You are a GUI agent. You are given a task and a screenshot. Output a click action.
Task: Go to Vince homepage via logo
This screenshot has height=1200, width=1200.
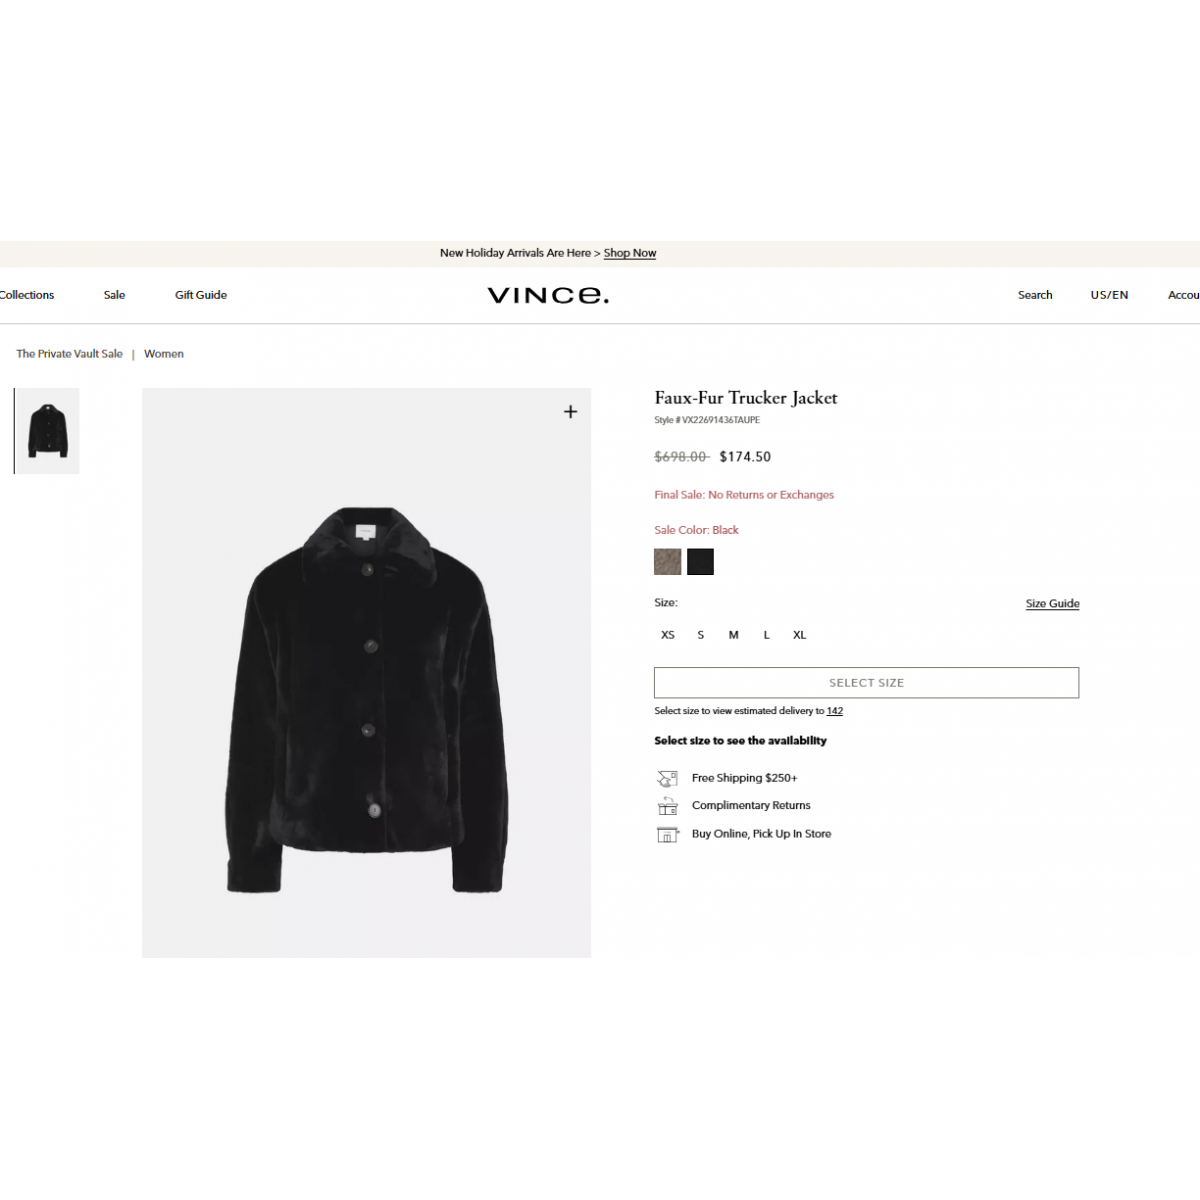tap(548, 295)
